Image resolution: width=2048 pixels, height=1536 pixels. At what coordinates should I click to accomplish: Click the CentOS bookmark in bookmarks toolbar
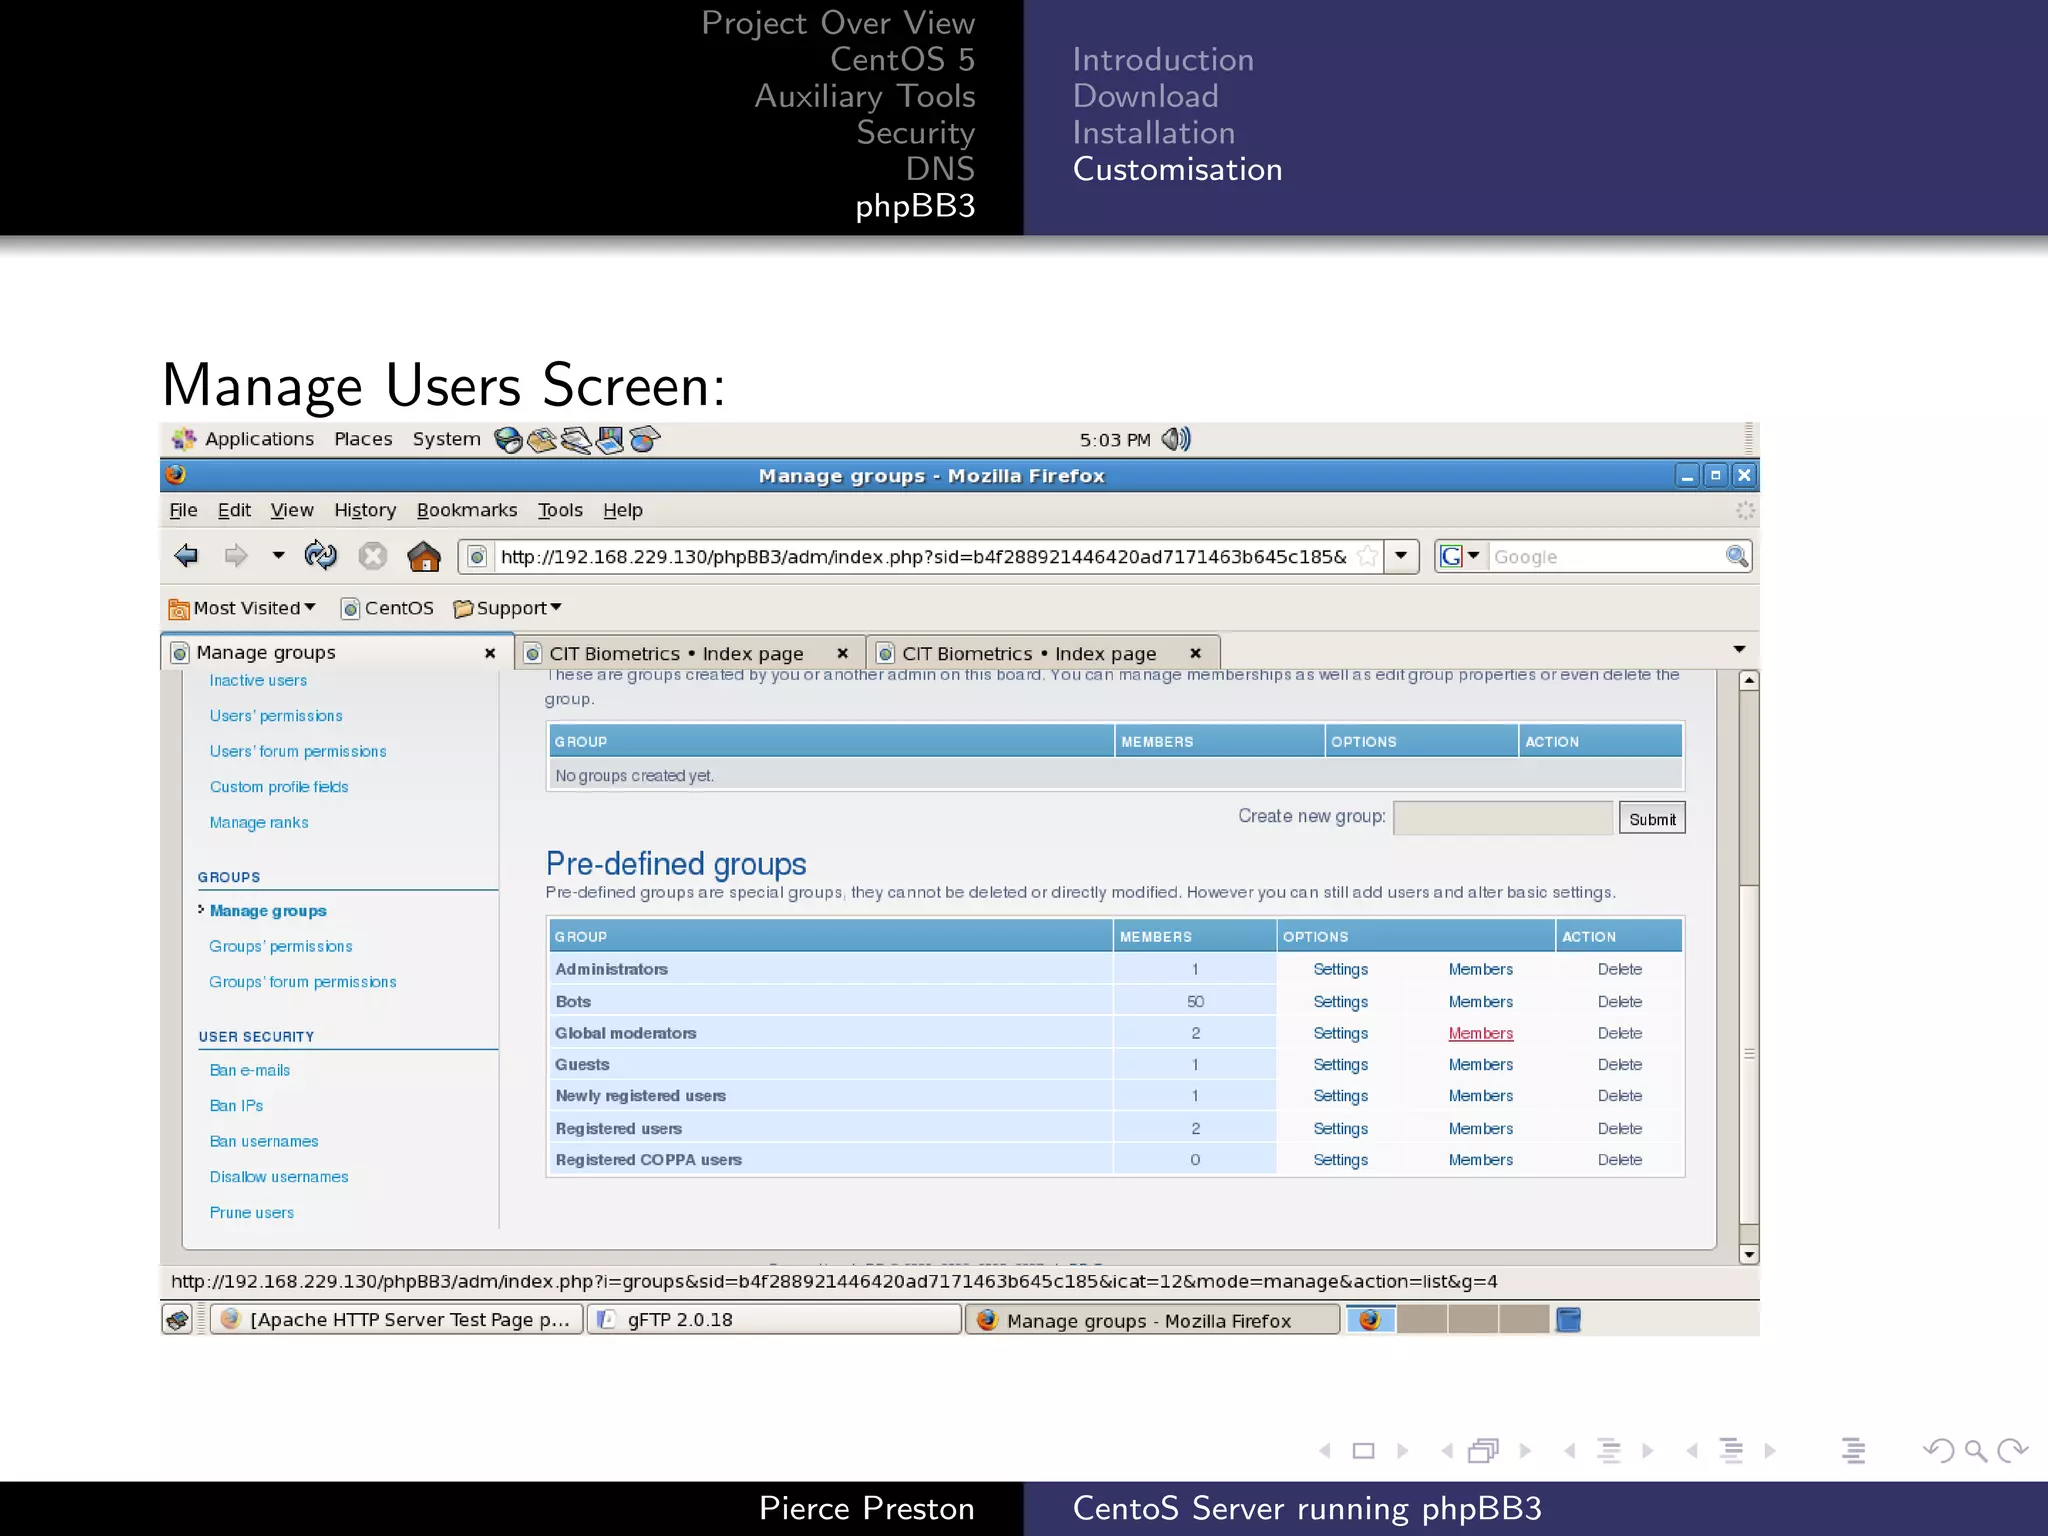pyautogui.click(x=388, y=608)
